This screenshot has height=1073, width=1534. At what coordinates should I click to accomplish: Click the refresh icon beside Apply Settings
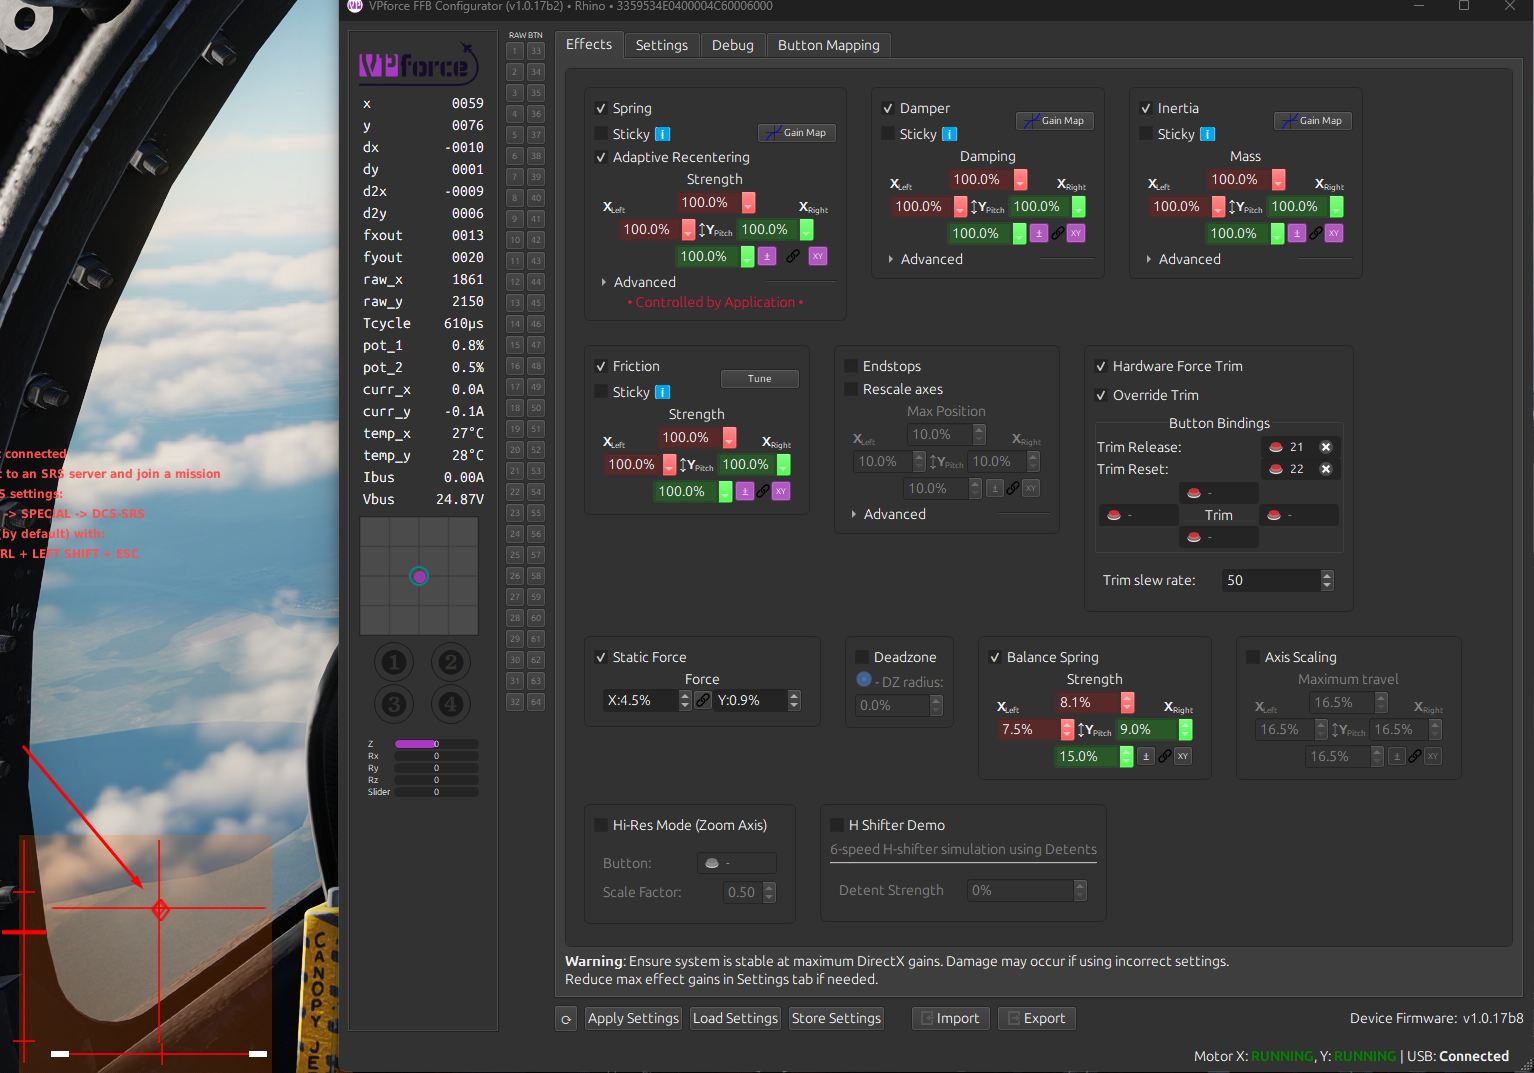coord(566,1019)
